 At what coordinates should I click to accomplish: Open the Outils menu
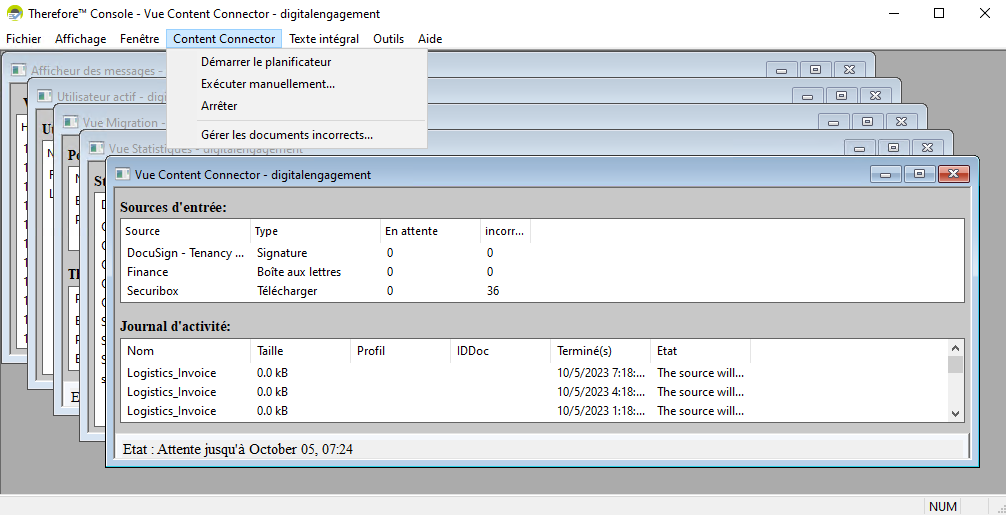[x=388, y=39]
